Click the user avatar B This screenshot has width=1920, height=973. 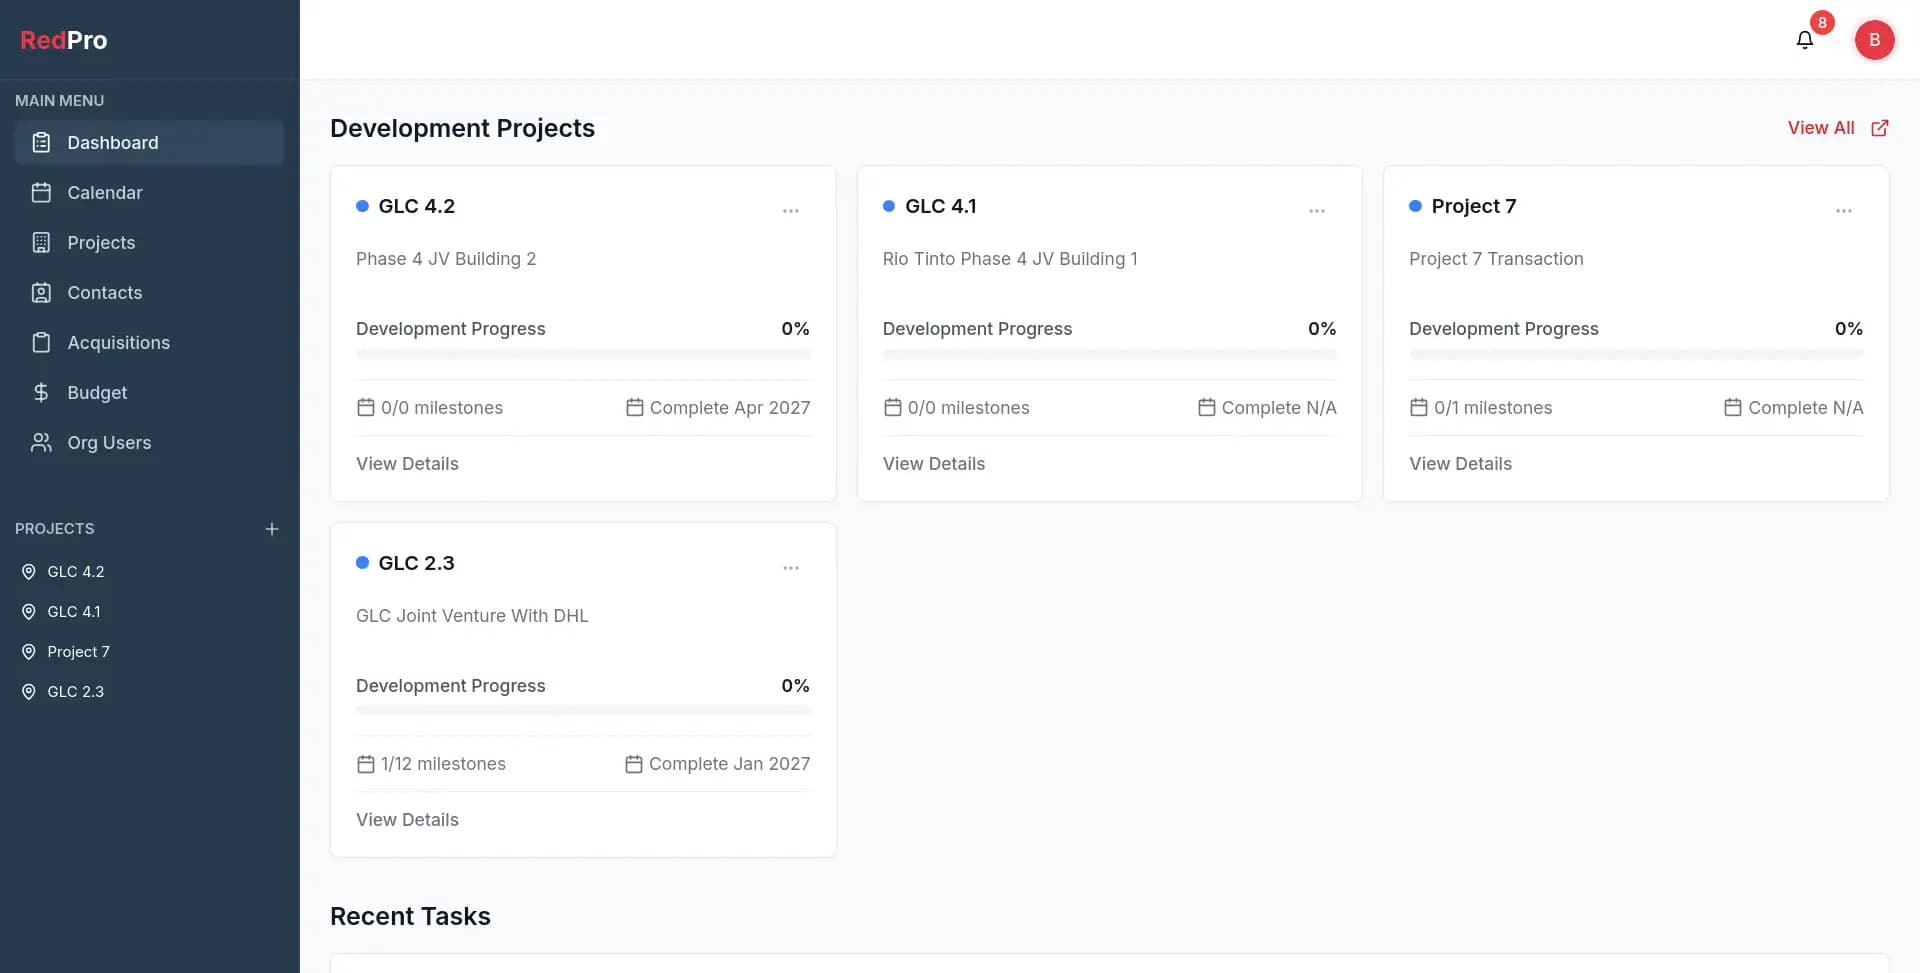point(1874,40)
